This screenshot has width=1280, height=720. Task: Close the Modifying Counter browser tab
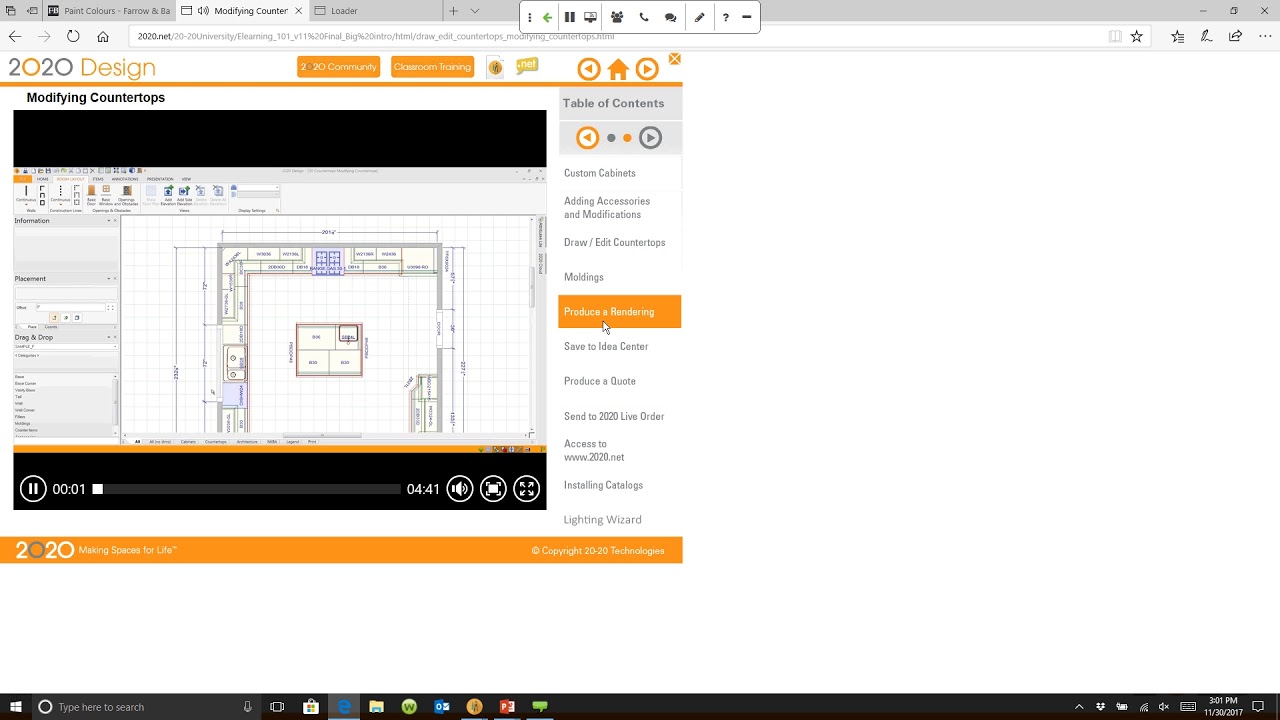(298, 11)
